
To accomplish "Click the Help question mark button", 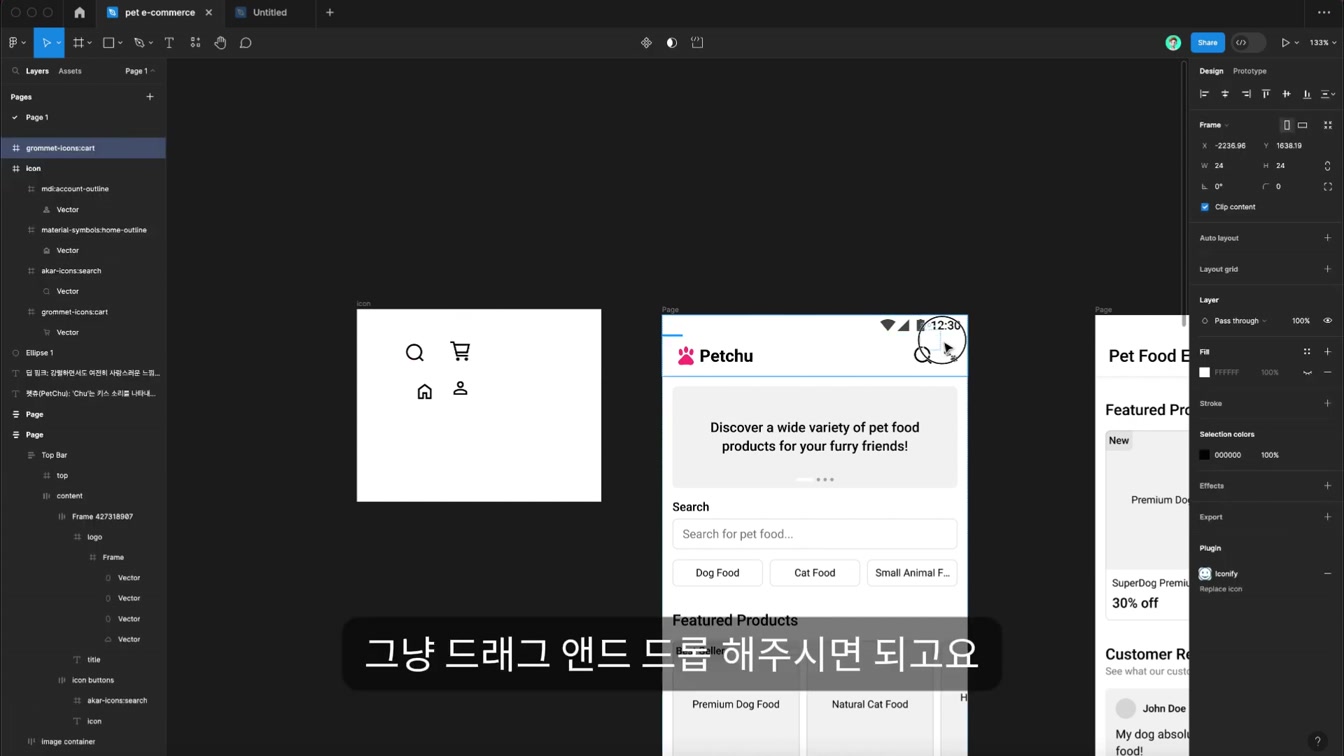I will (1317, 741).
